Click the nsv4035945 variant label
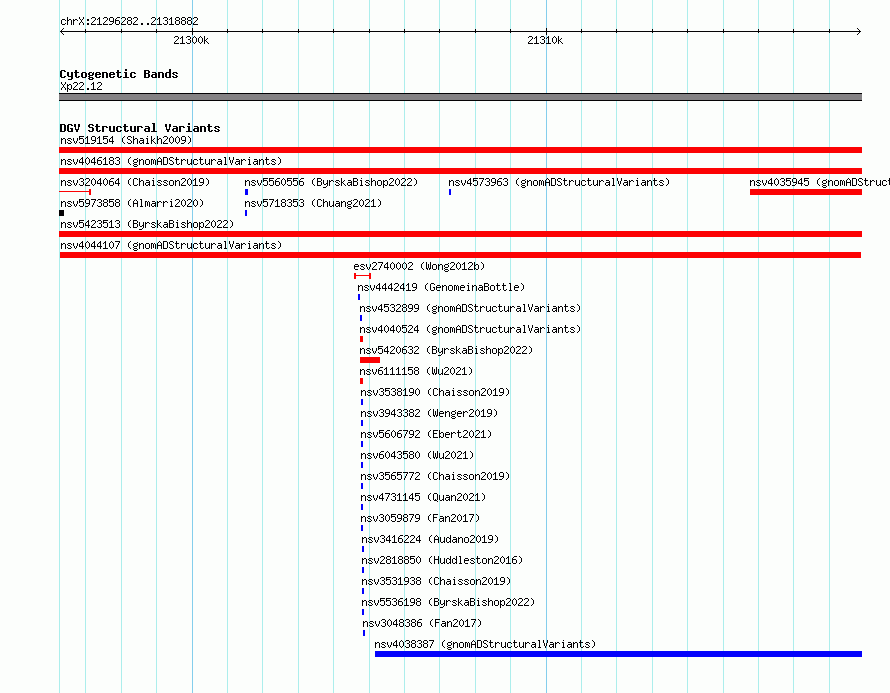 pos(819,182)
